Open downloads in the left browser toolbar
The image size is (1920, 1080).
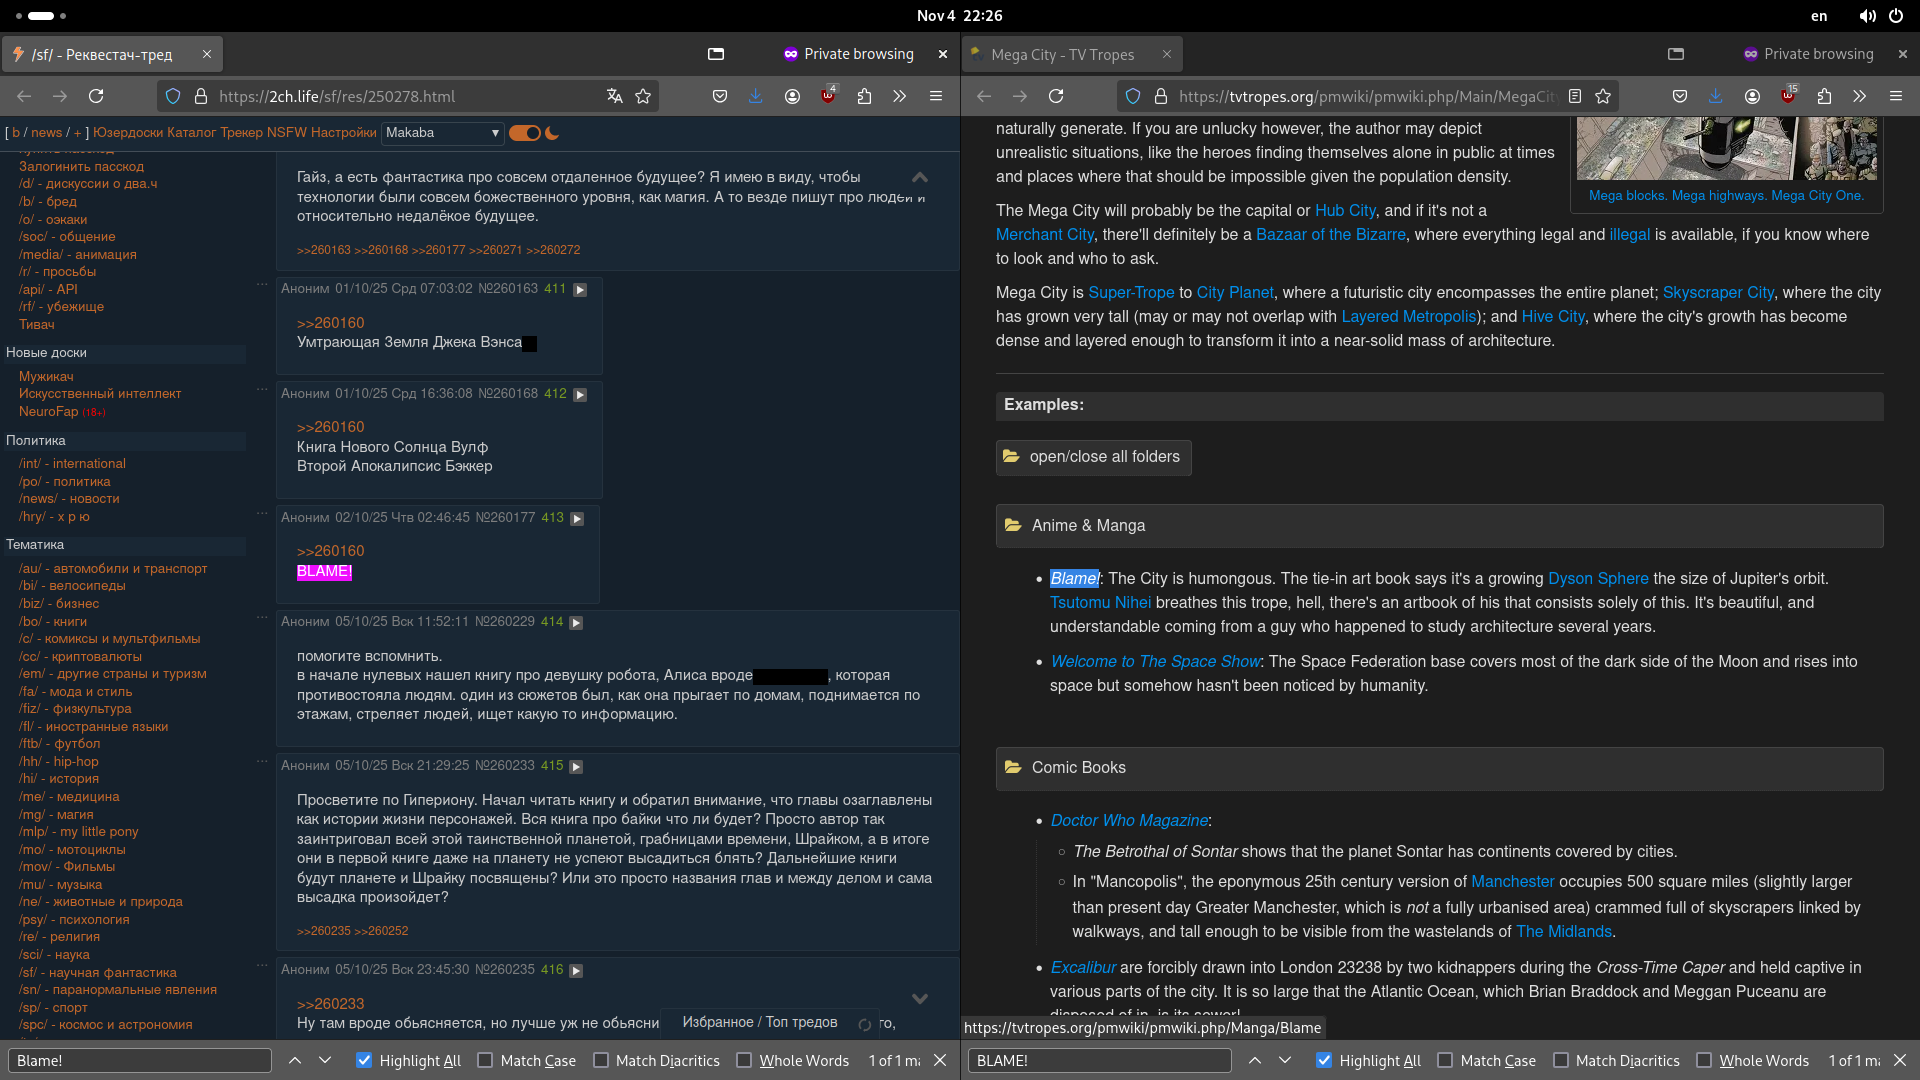755,96
